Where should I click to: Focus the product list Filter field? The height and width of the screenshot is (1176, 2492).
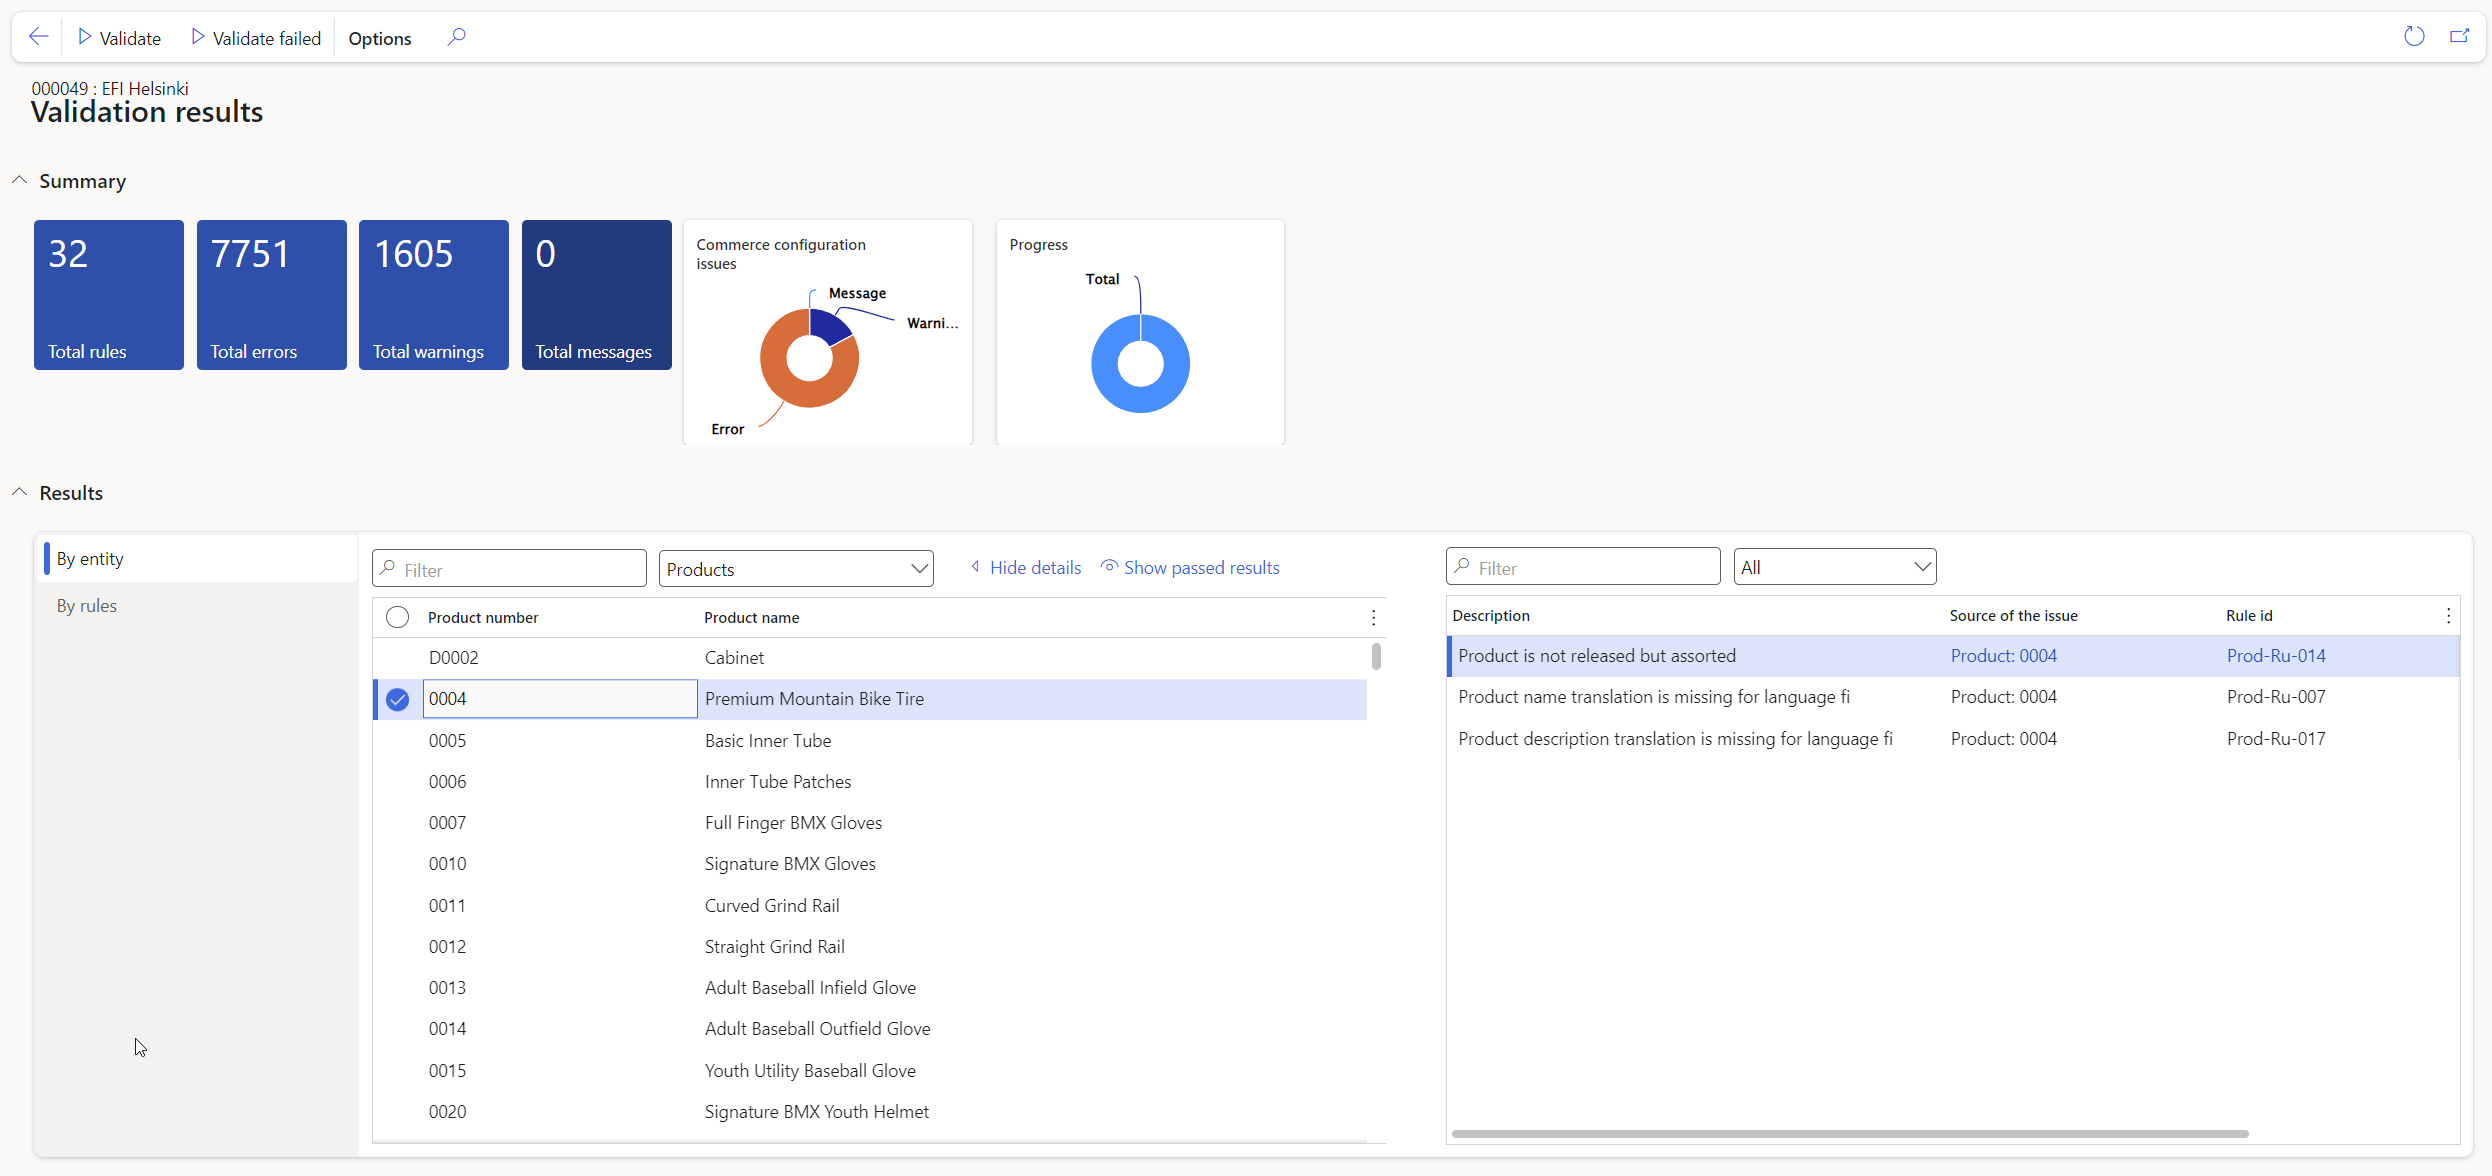pyautogui.click(x=509, y=568)
